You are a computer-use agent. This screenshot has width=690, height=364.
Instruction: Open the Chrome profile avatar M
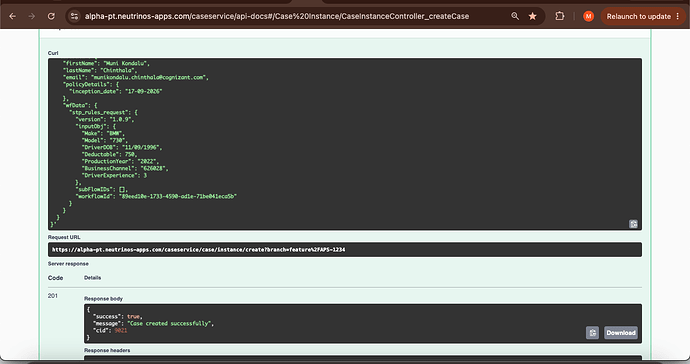[588, 16]
